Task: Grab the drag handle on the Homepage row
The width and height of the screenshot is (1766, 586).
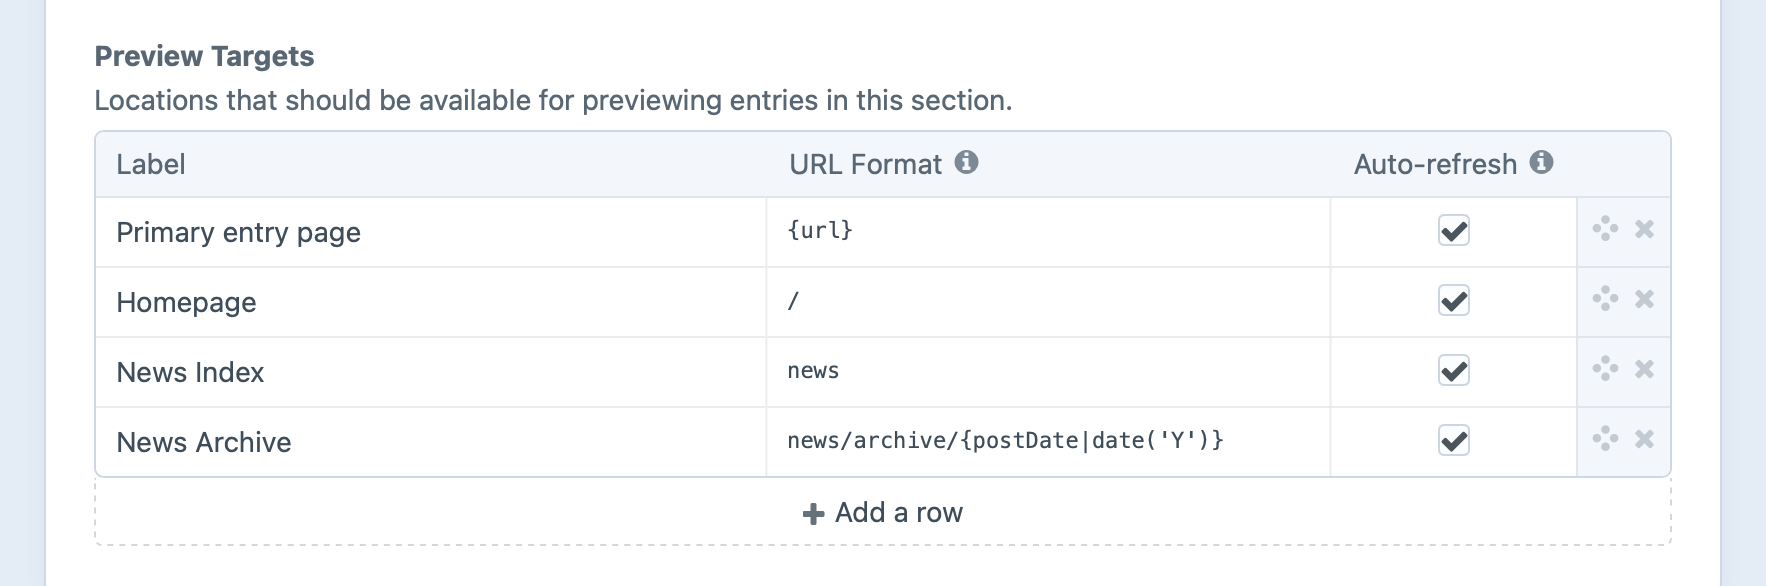Action: (x=1605, y=301)
